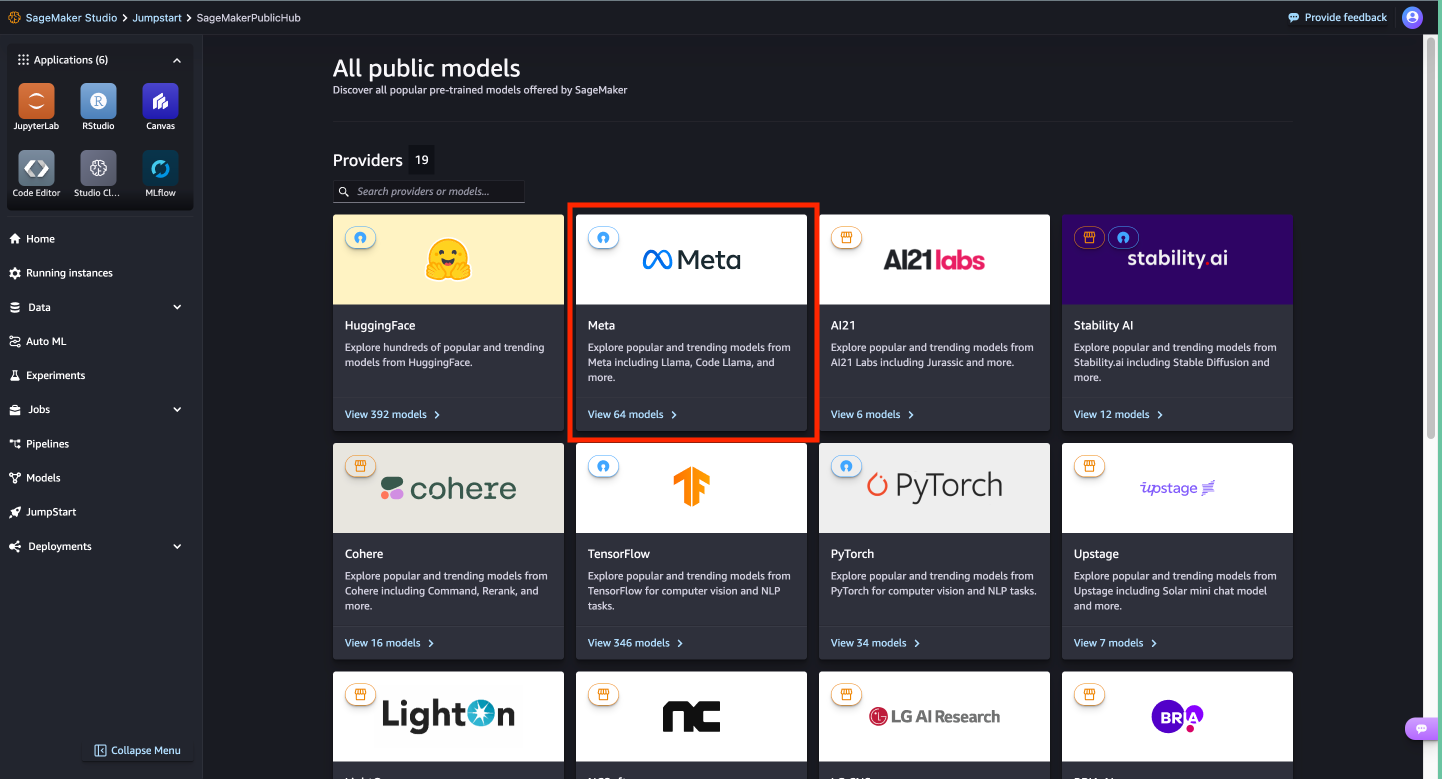Open the Studio Classic application icon
This screenshot has height=779, width=1442.
98,168
